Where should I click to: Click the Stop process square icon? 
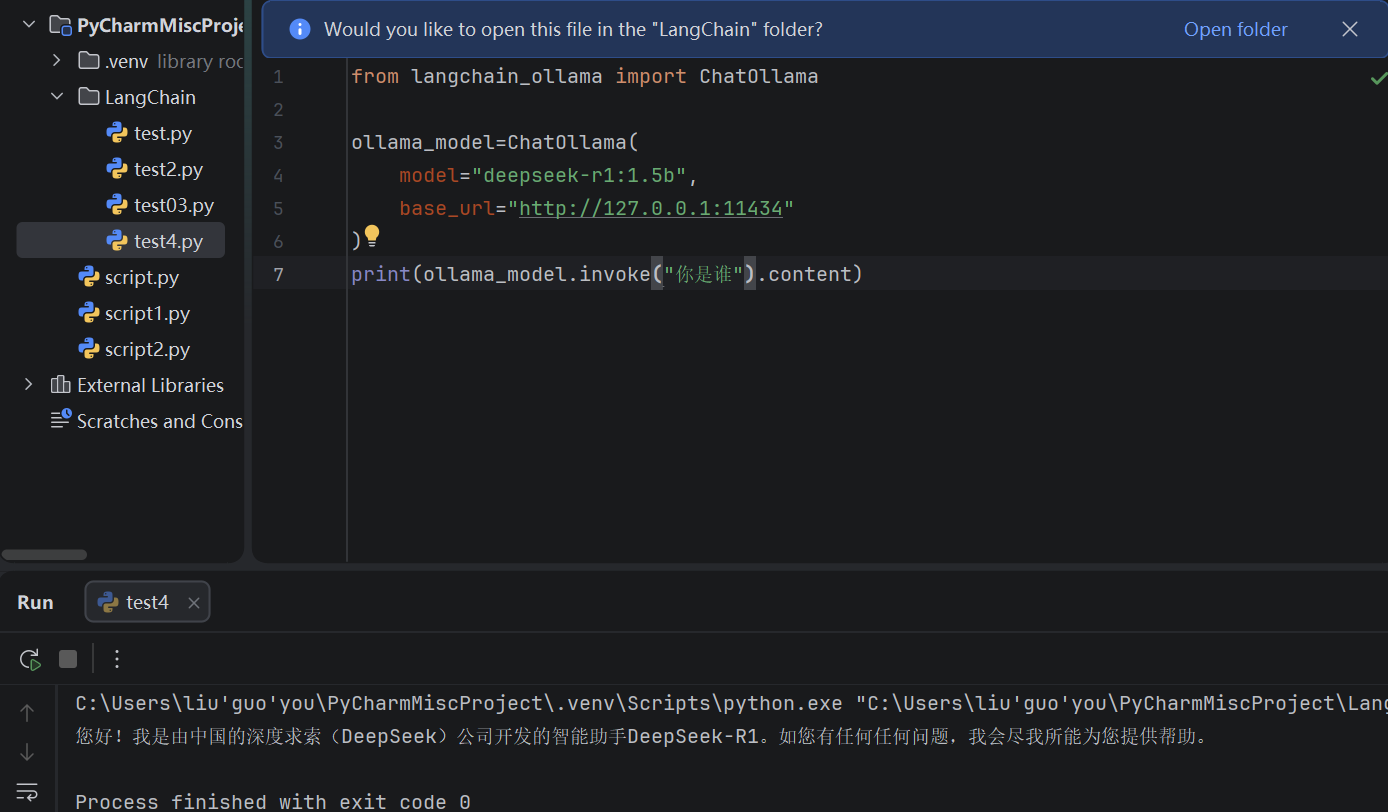point(68,659)
